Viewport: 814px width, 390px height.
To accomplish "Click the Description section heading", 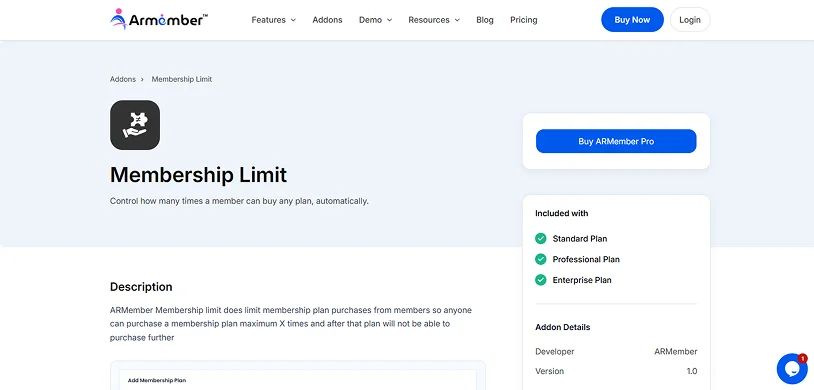I will pos(141,287).
